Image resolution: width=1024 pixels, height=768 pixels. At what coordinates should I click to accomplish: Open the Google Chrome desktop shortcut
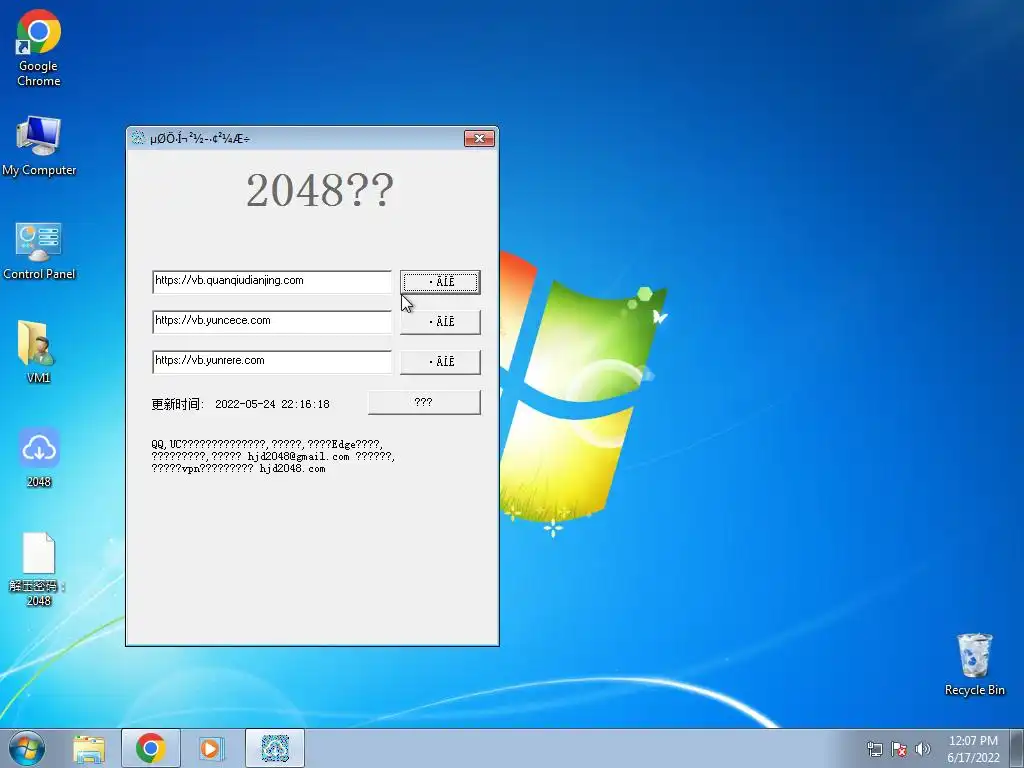(39, 48)
